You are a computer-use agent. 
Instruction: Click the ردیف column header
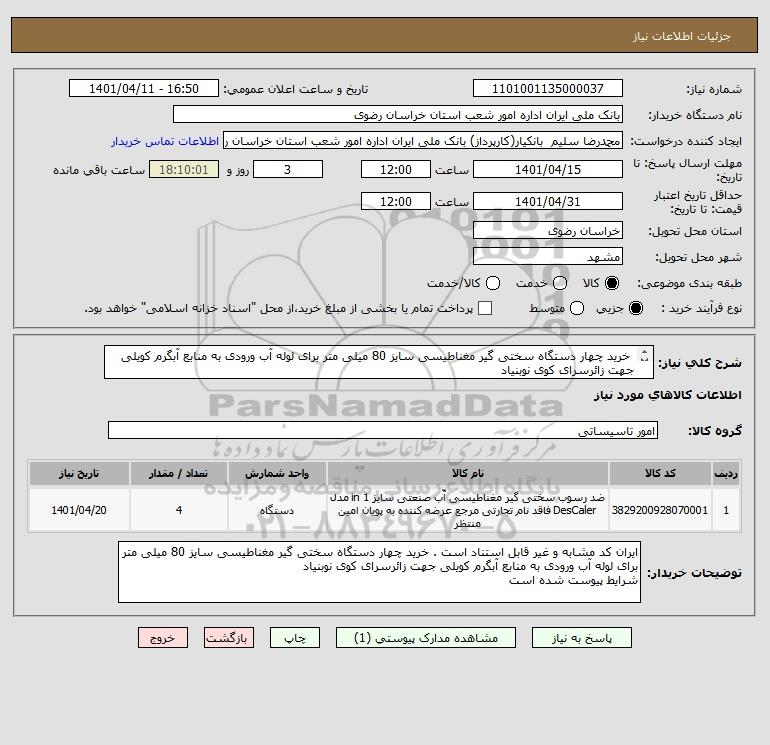pyautogui.click(x=726, y=473)
